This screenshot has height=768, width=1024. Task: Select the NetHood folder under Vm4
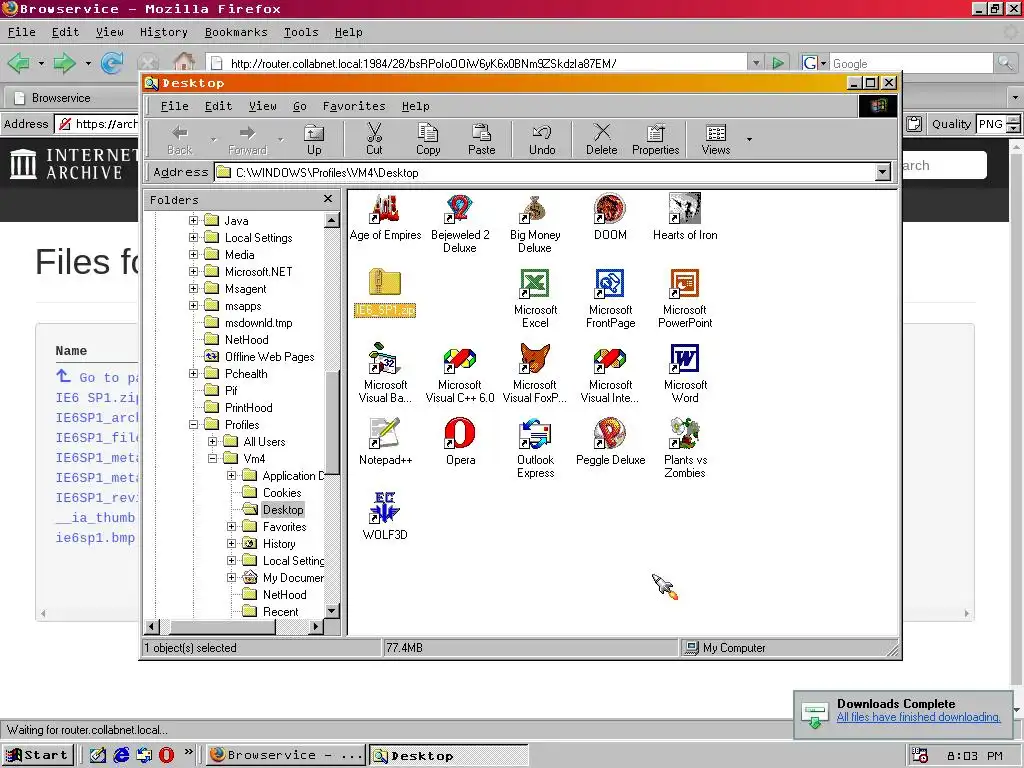click(284, 594)
